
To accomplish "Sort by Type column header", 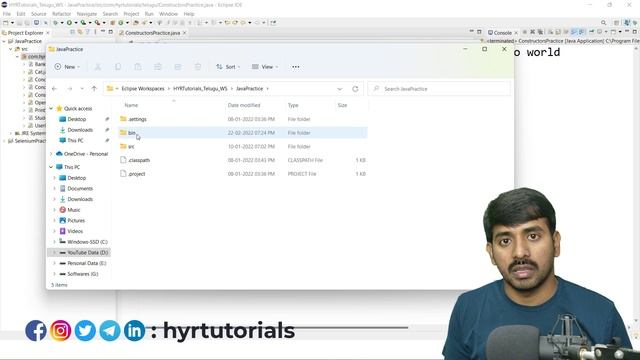I will 293,105.
